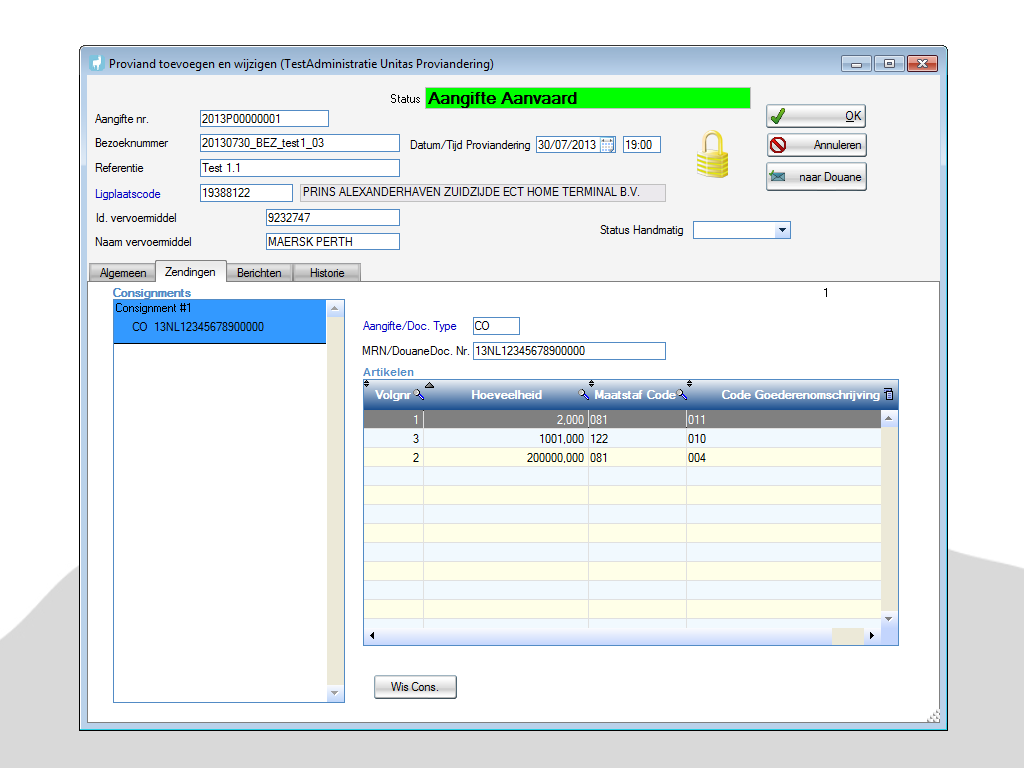Click the search magnifier next to Volgnr header
The width and height of the screenshot is (1024, 768).
coord(419,394)
